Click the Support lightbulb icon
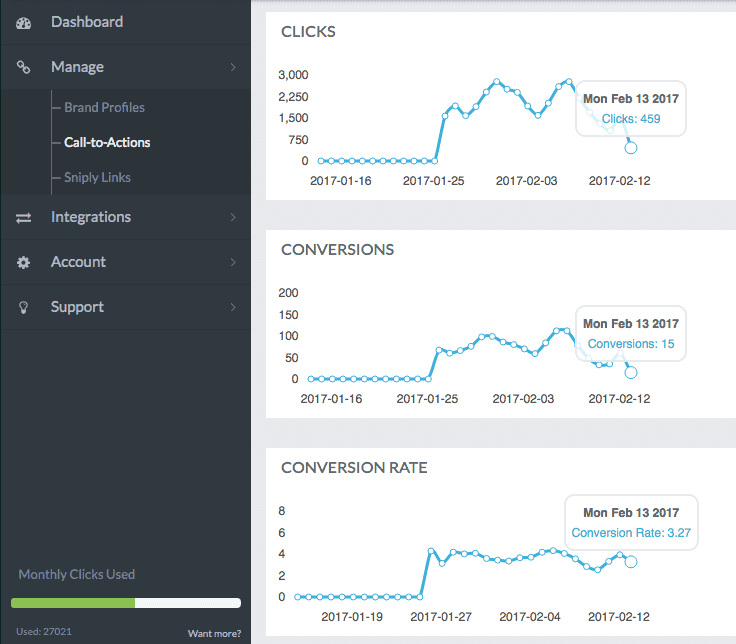 [x=24, y=307]
